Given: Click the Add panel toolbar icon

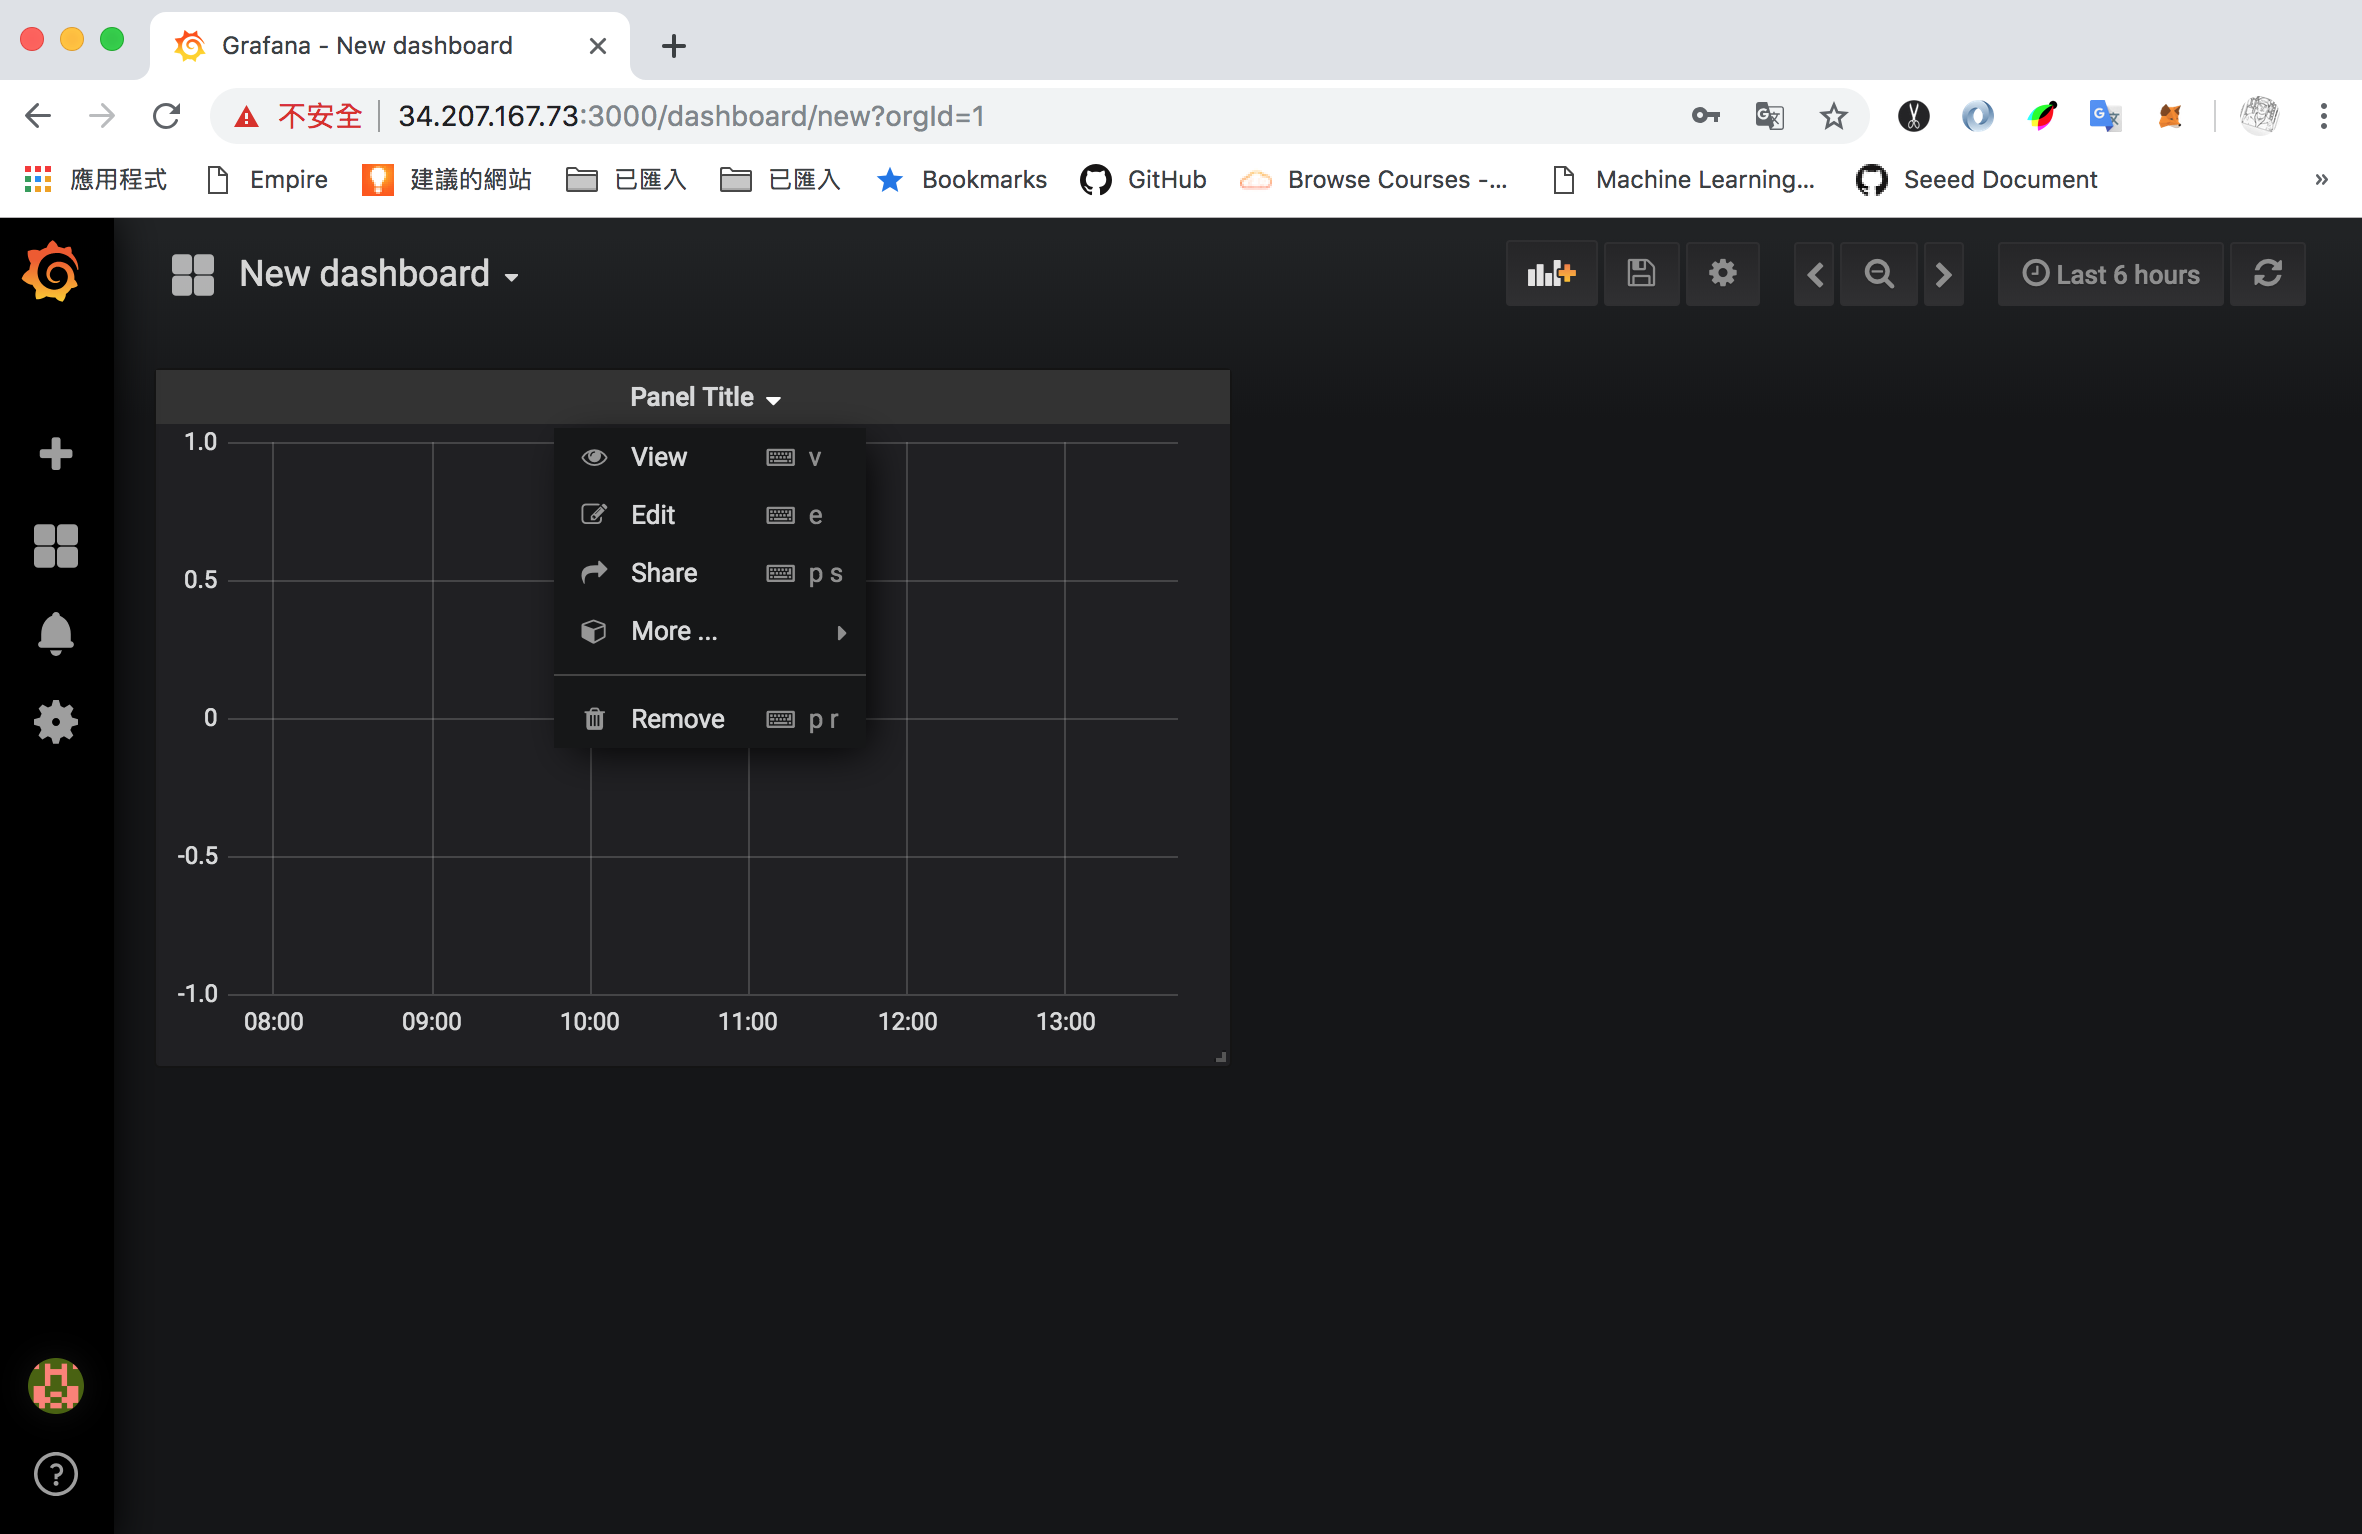Looking at the screenshot, I should pyautogui.click(x=1551, y=274).
